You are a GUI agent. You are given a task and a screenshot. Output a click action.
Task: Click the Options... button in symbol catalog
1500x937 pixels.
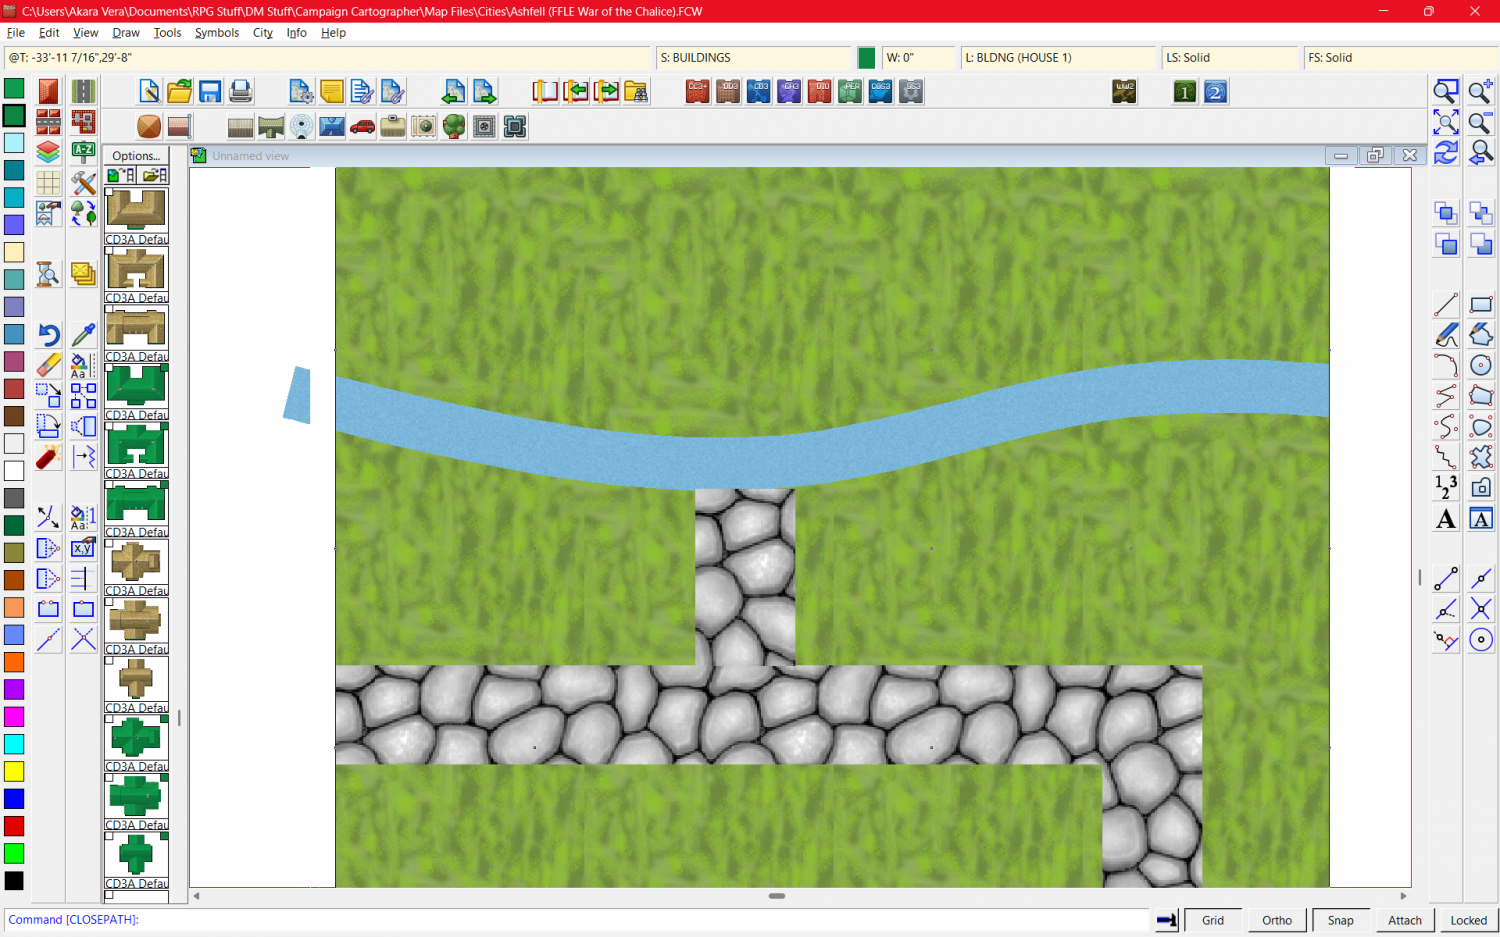point(136,156)
